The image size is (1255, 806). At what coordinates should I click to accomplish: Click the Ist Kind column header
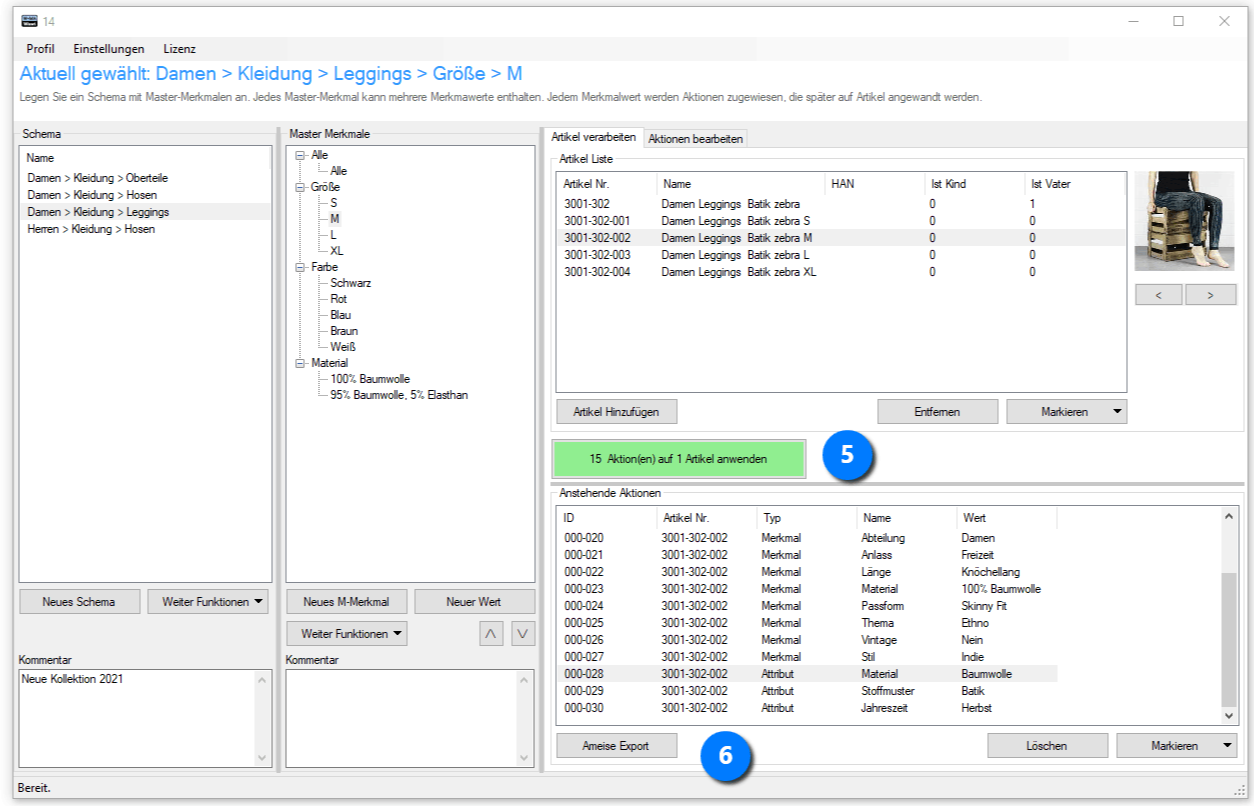[975, 185]
